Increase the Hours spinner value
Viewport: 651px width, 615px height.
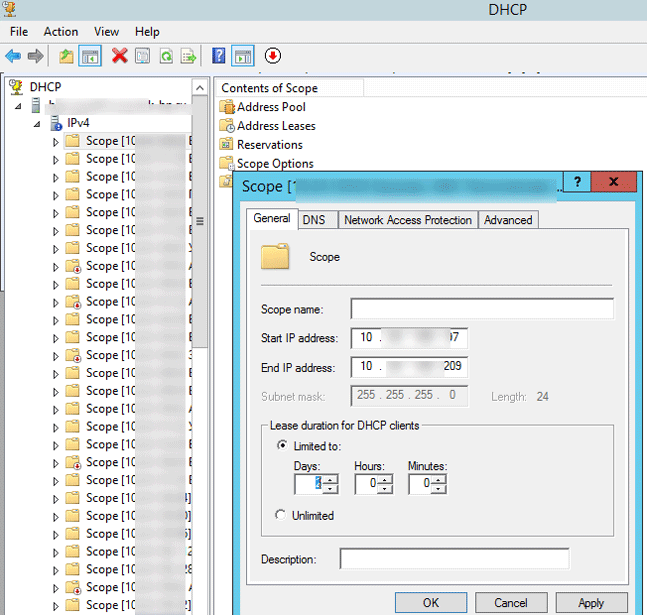[385, 480]
